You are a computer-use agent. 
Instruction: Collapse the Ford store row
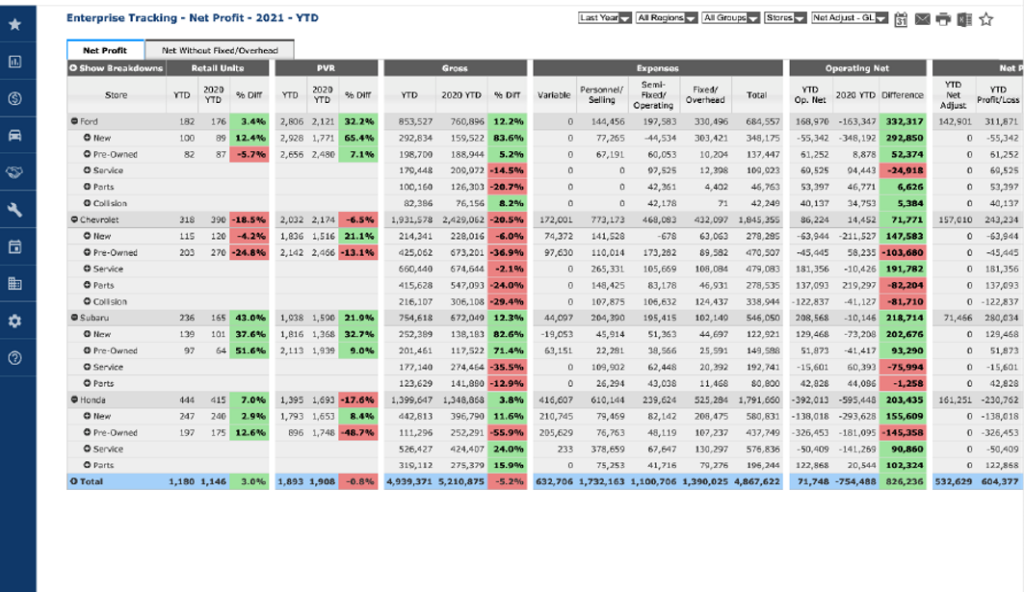click(x=74, y=122)
